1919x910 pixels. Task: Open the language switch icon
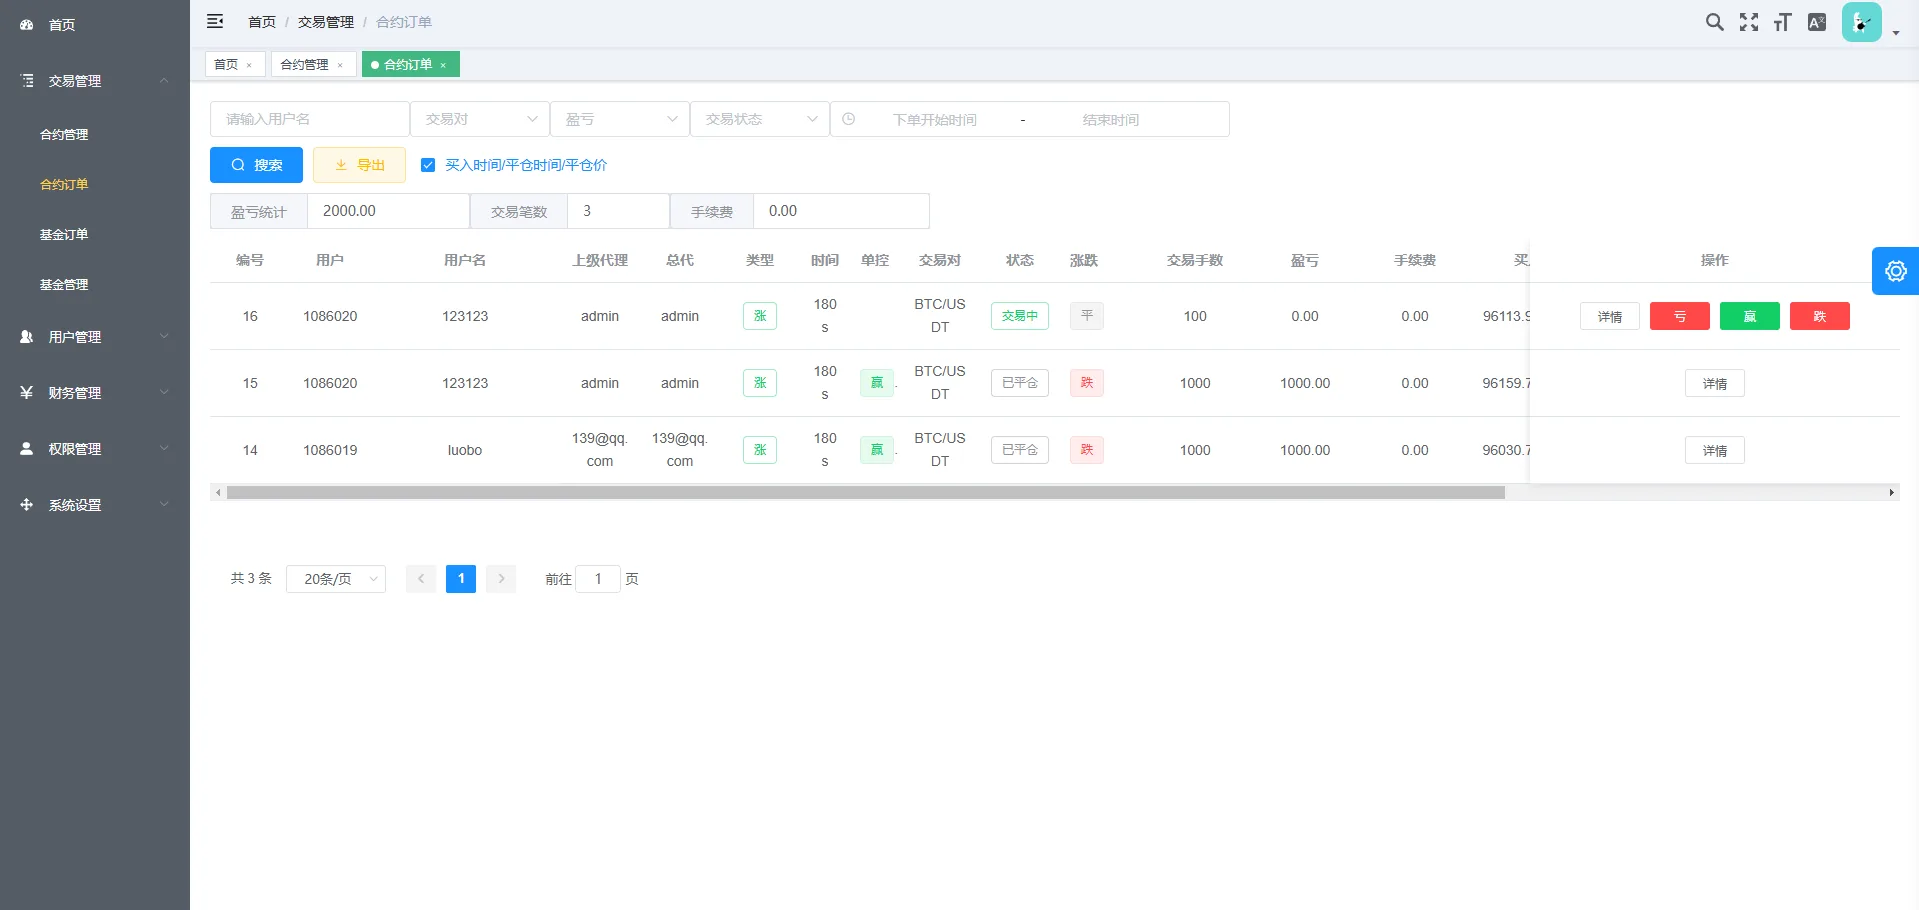pos(1816,21)
